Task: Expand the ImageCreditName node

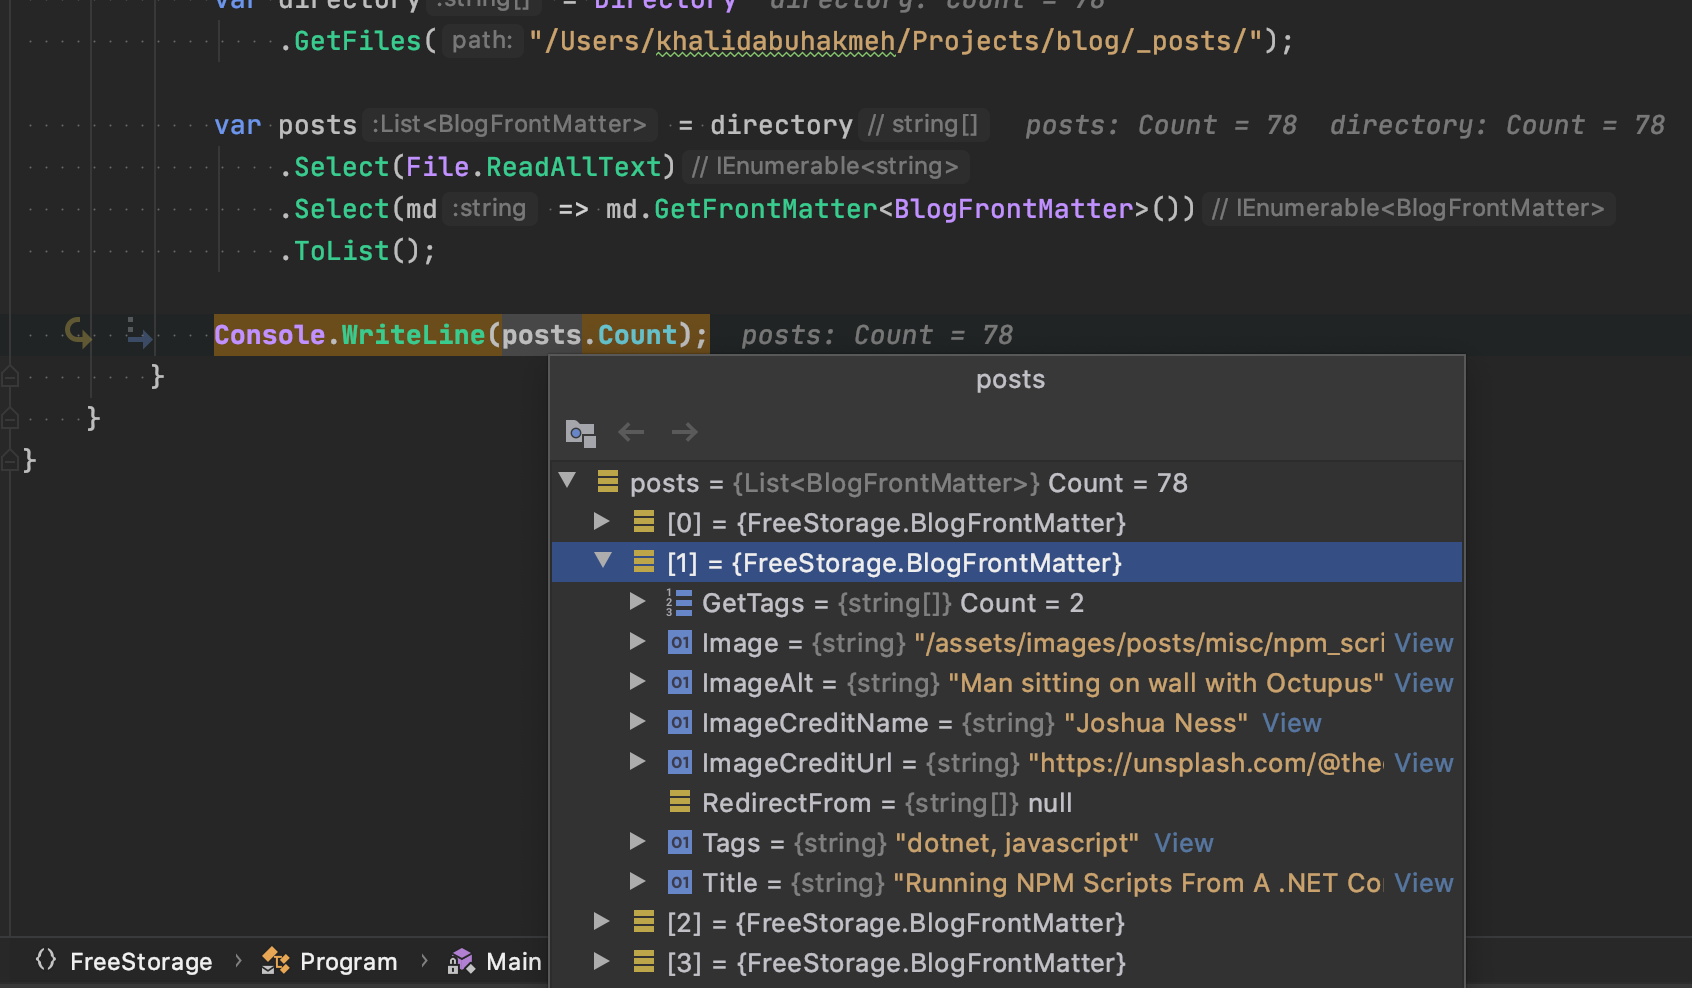Action: click(x=637, y=721)
